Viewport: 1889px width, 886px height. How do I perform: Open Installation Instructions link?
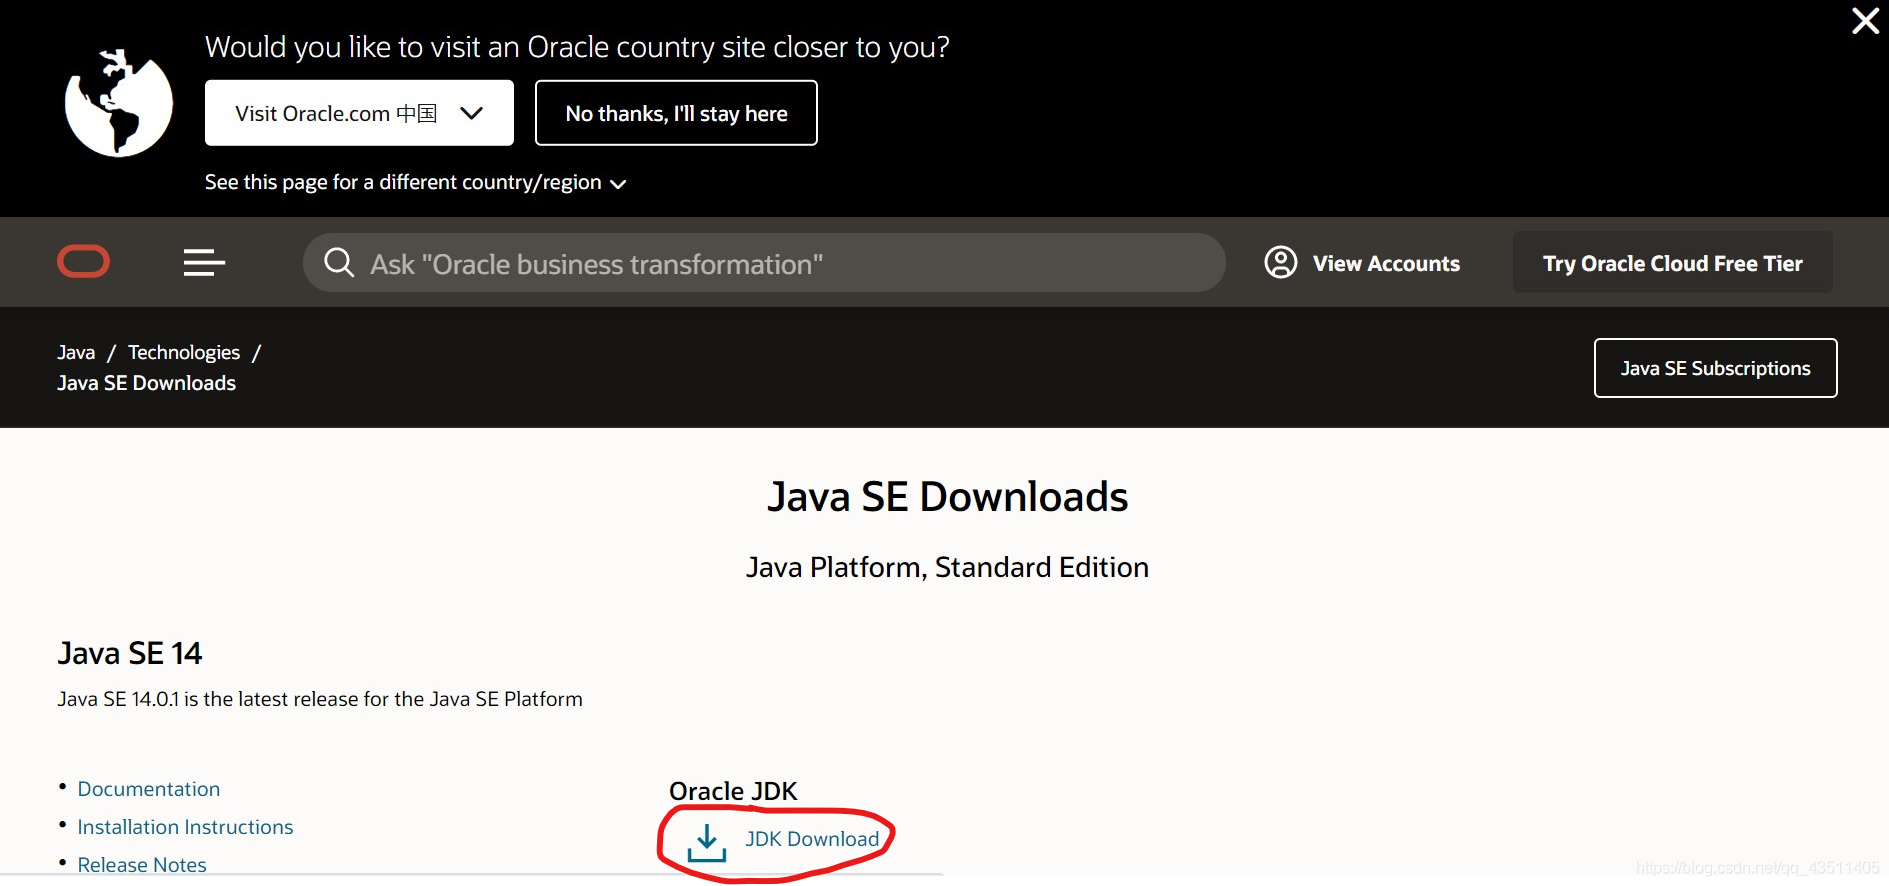[x=185, y=827]
